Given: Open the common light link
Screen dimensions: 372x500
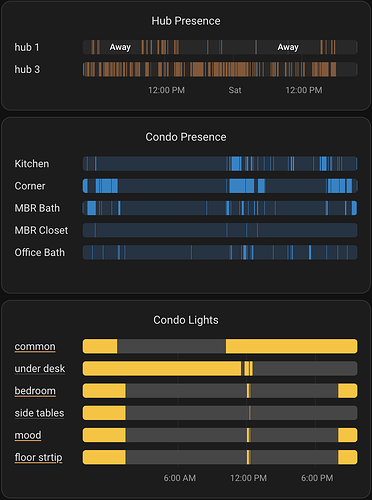Looking at the screenshot, I should 35,346.
